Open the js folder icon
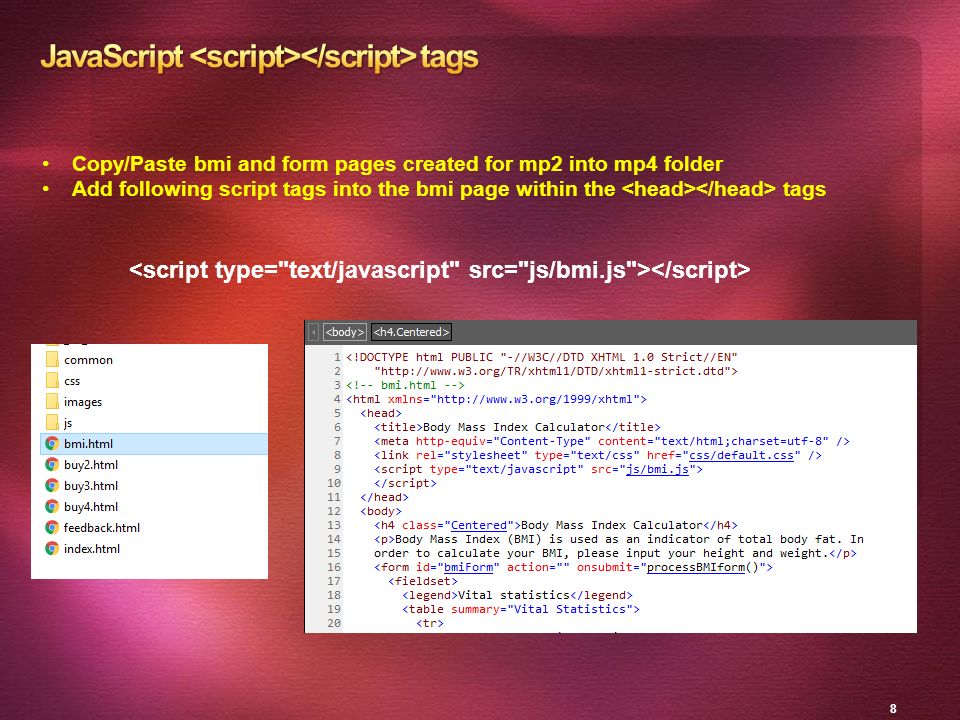Viewport: 960px width, 720px height. pyautogui.click(x=53, y=422)
